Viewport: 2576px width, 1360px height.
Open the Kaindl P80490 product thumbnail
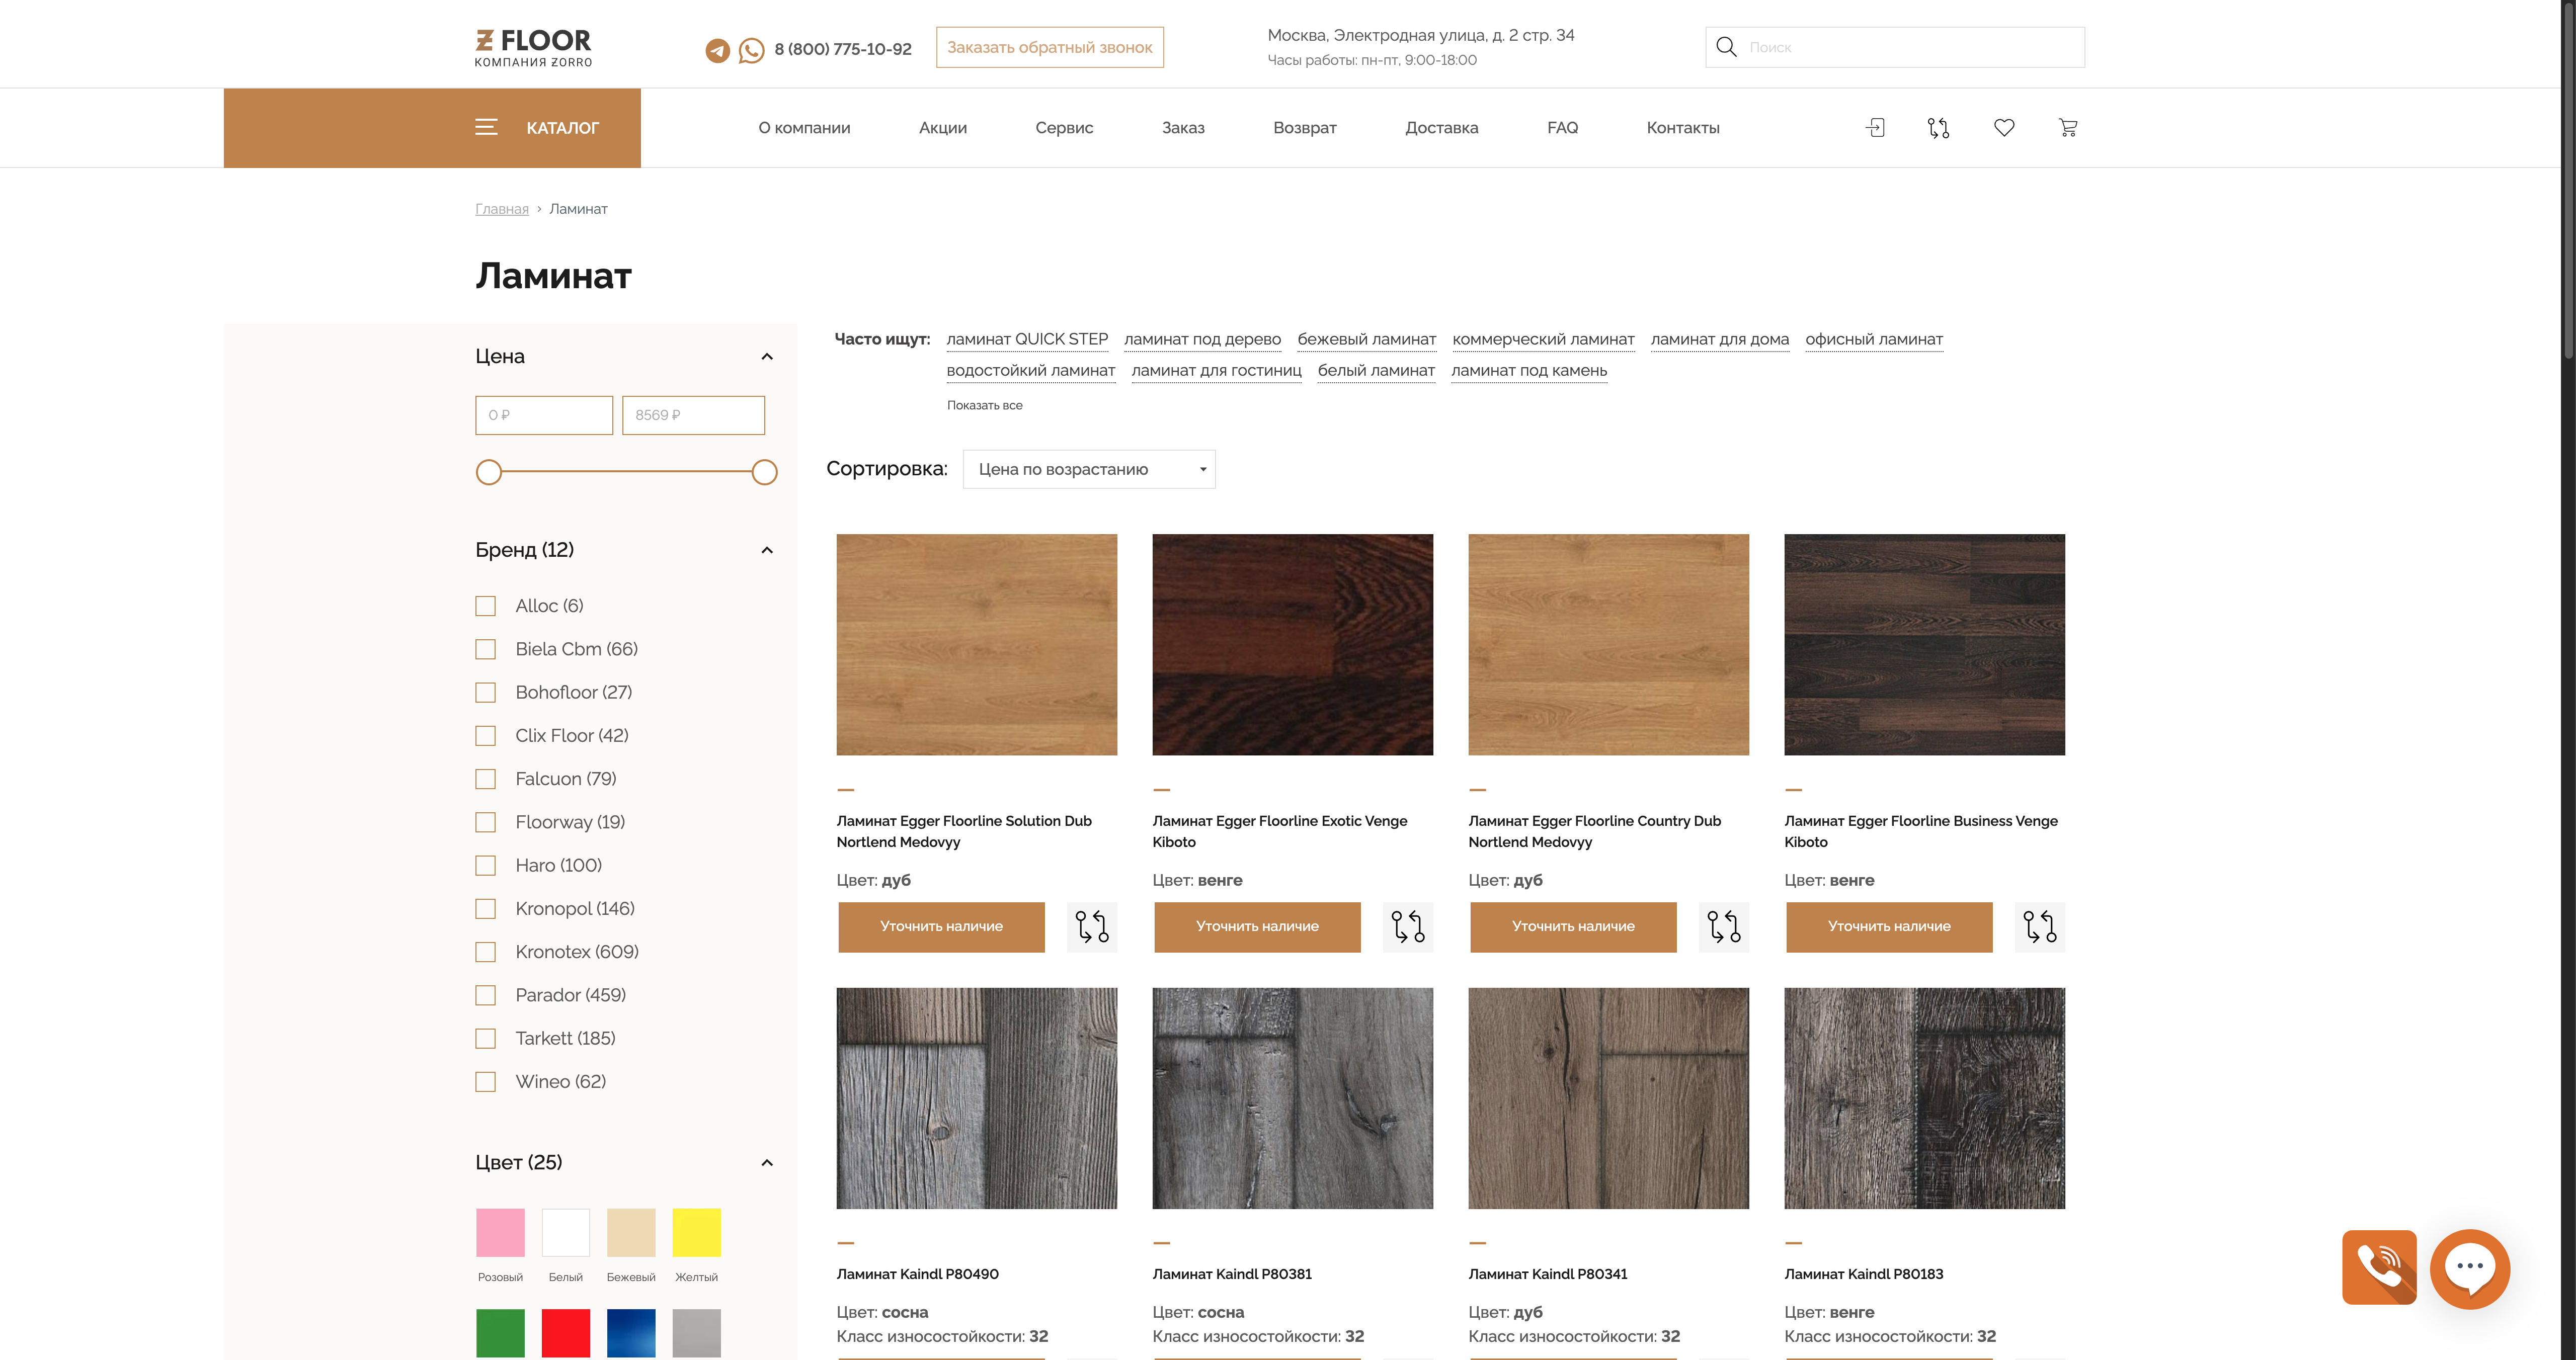pyautogui.click(x=977, y=1098)
